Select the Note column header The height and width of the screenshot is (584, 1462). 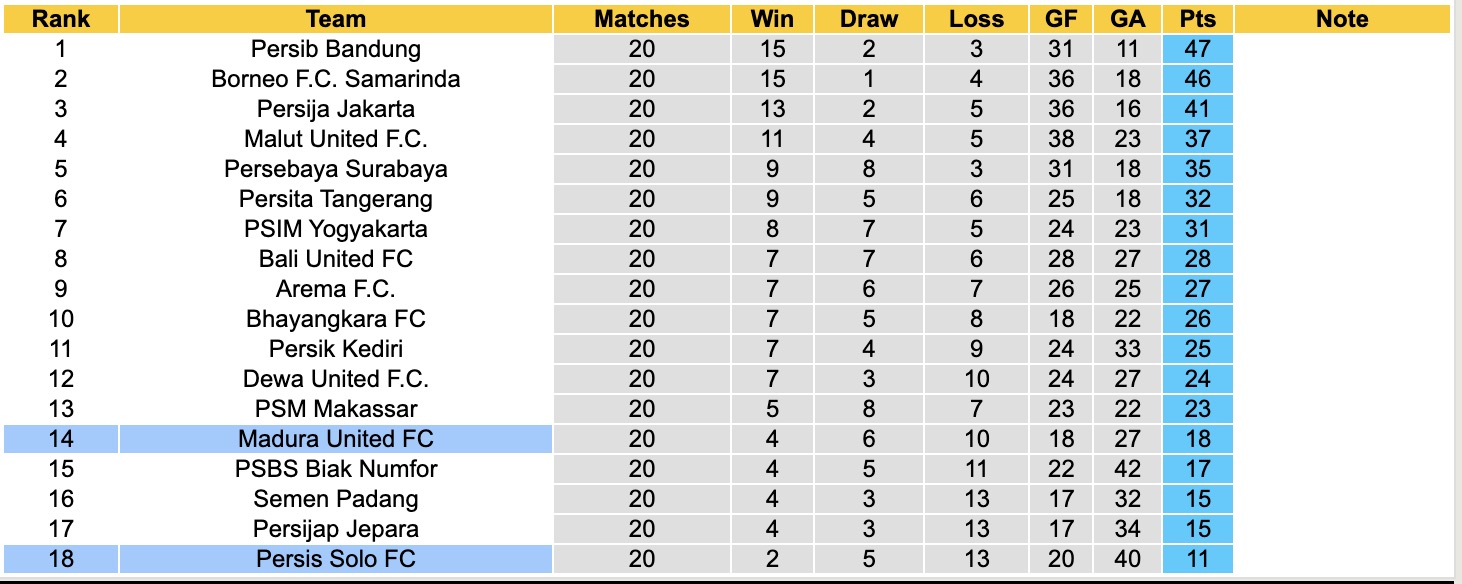[x=1342, y=19]
